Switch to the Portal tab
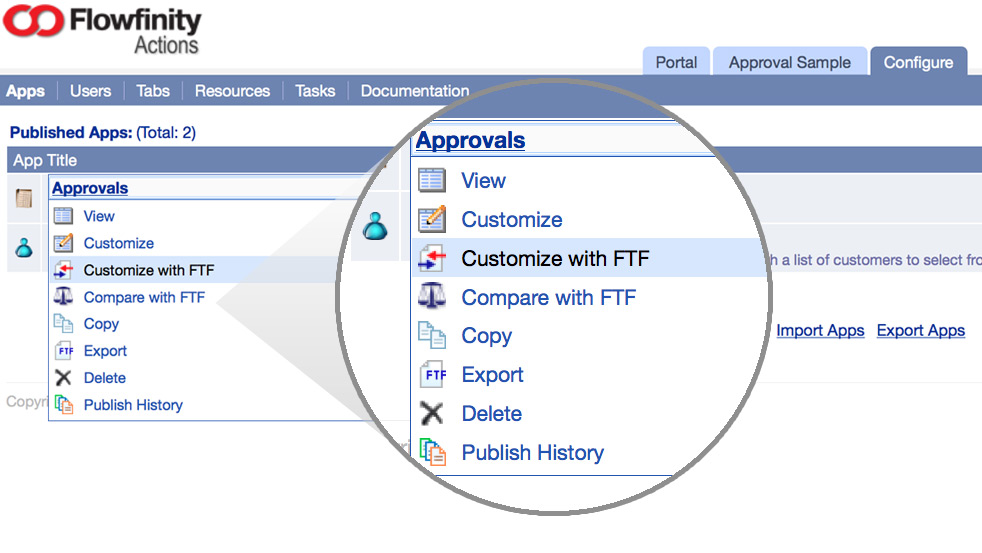Image resolution: width=982 pixels, height=553 pixels. pos(676,62)
